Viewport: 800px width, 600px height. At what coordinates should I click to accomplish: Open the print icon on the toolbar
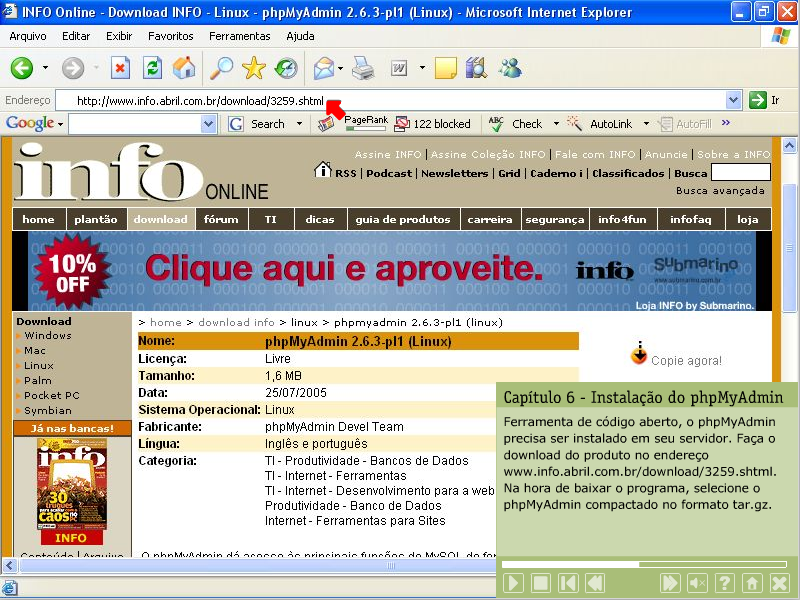362,68
